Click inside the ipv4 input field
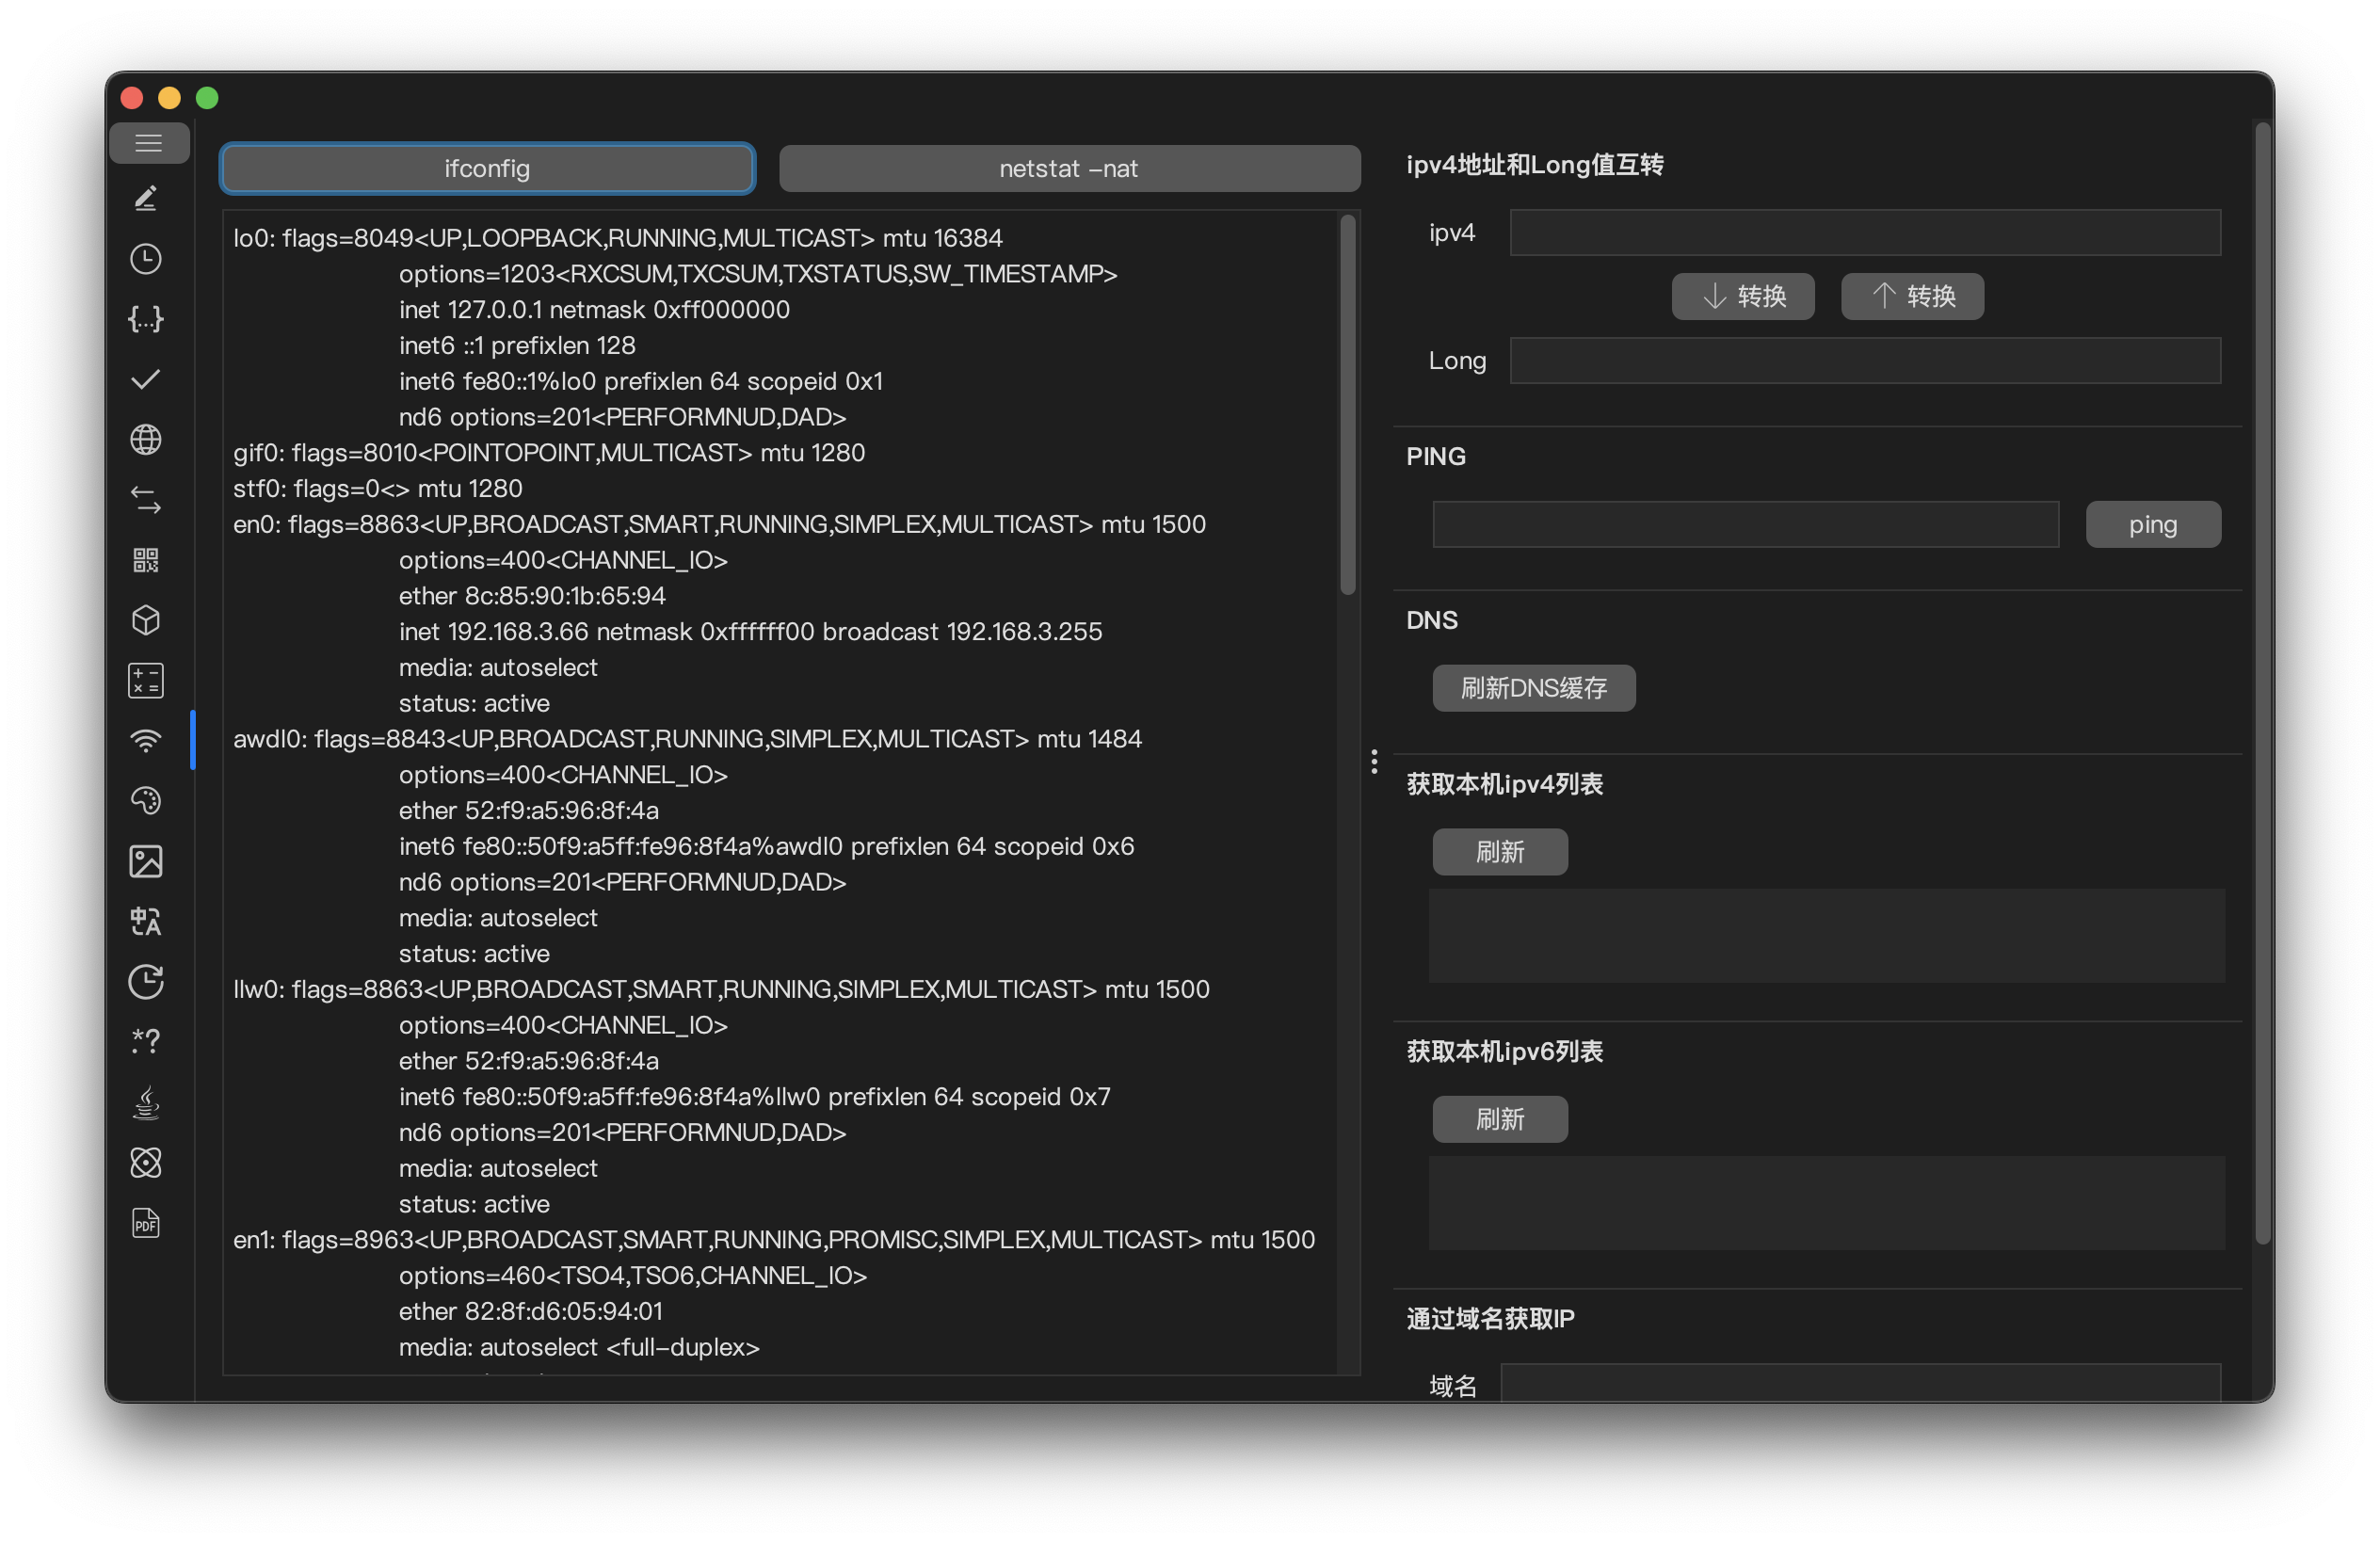 (x=1864, y=233)
